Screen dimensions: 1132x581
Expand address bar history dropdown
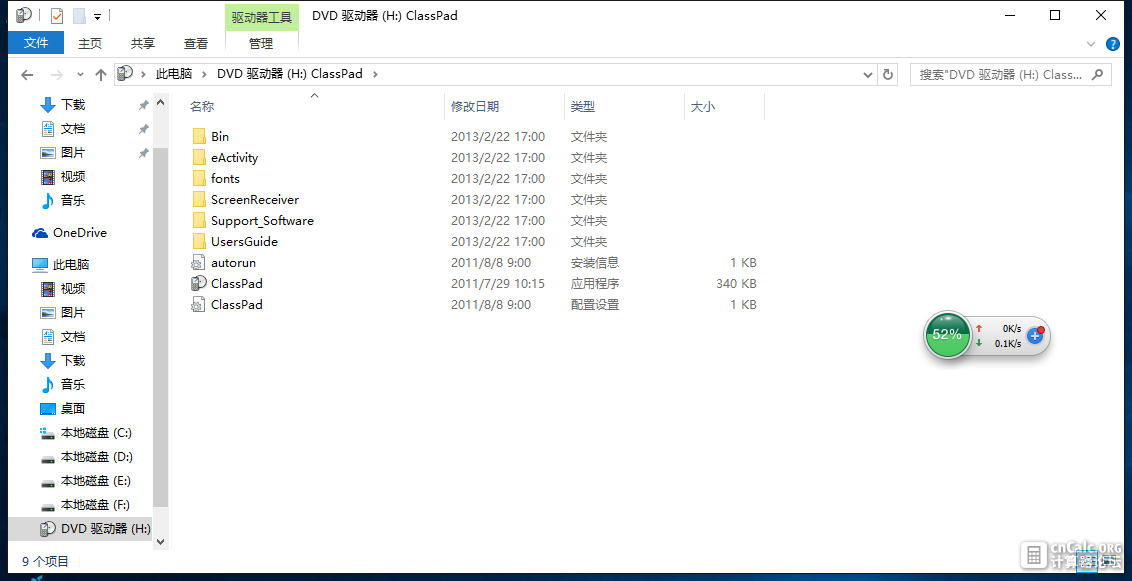868,74
